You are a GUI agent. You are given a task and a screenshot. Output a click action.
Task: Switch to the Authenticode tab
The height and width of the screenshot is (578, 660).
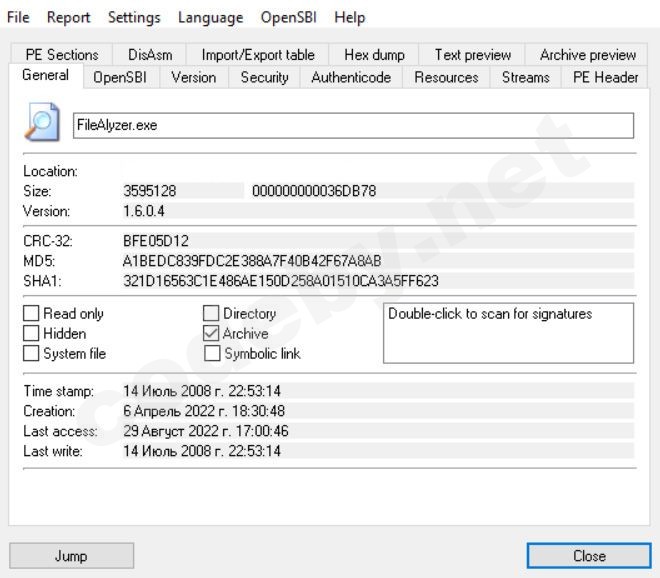pyautogui.click(x=351, y=77)
